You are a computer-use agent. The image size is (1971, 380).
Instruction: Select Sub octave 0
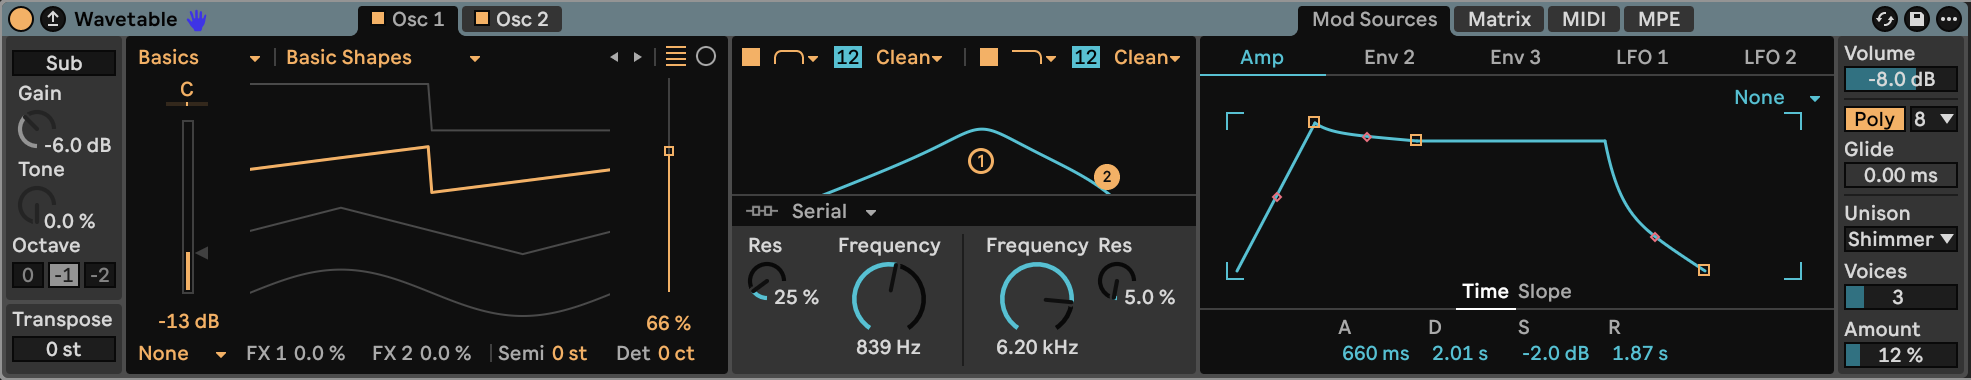coord(28,275)
